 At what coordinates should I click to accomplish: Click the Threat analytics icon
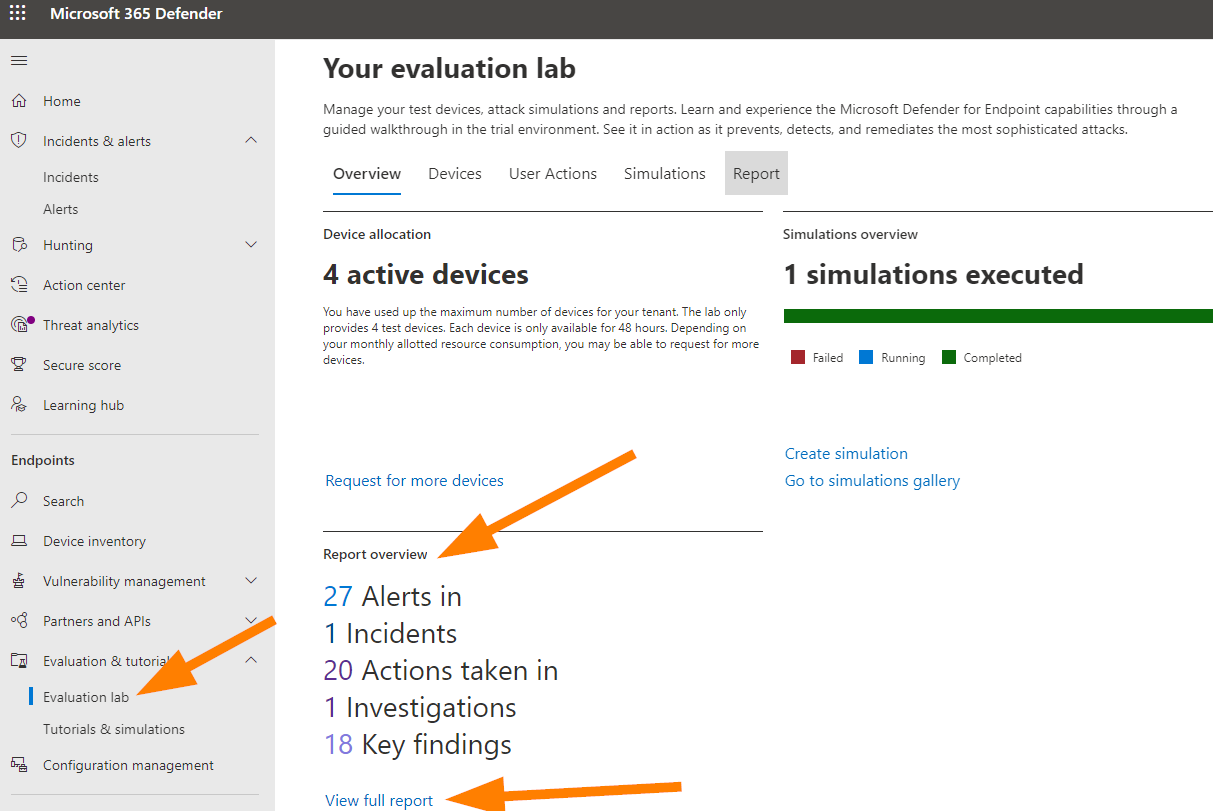[x=20, y=325]
